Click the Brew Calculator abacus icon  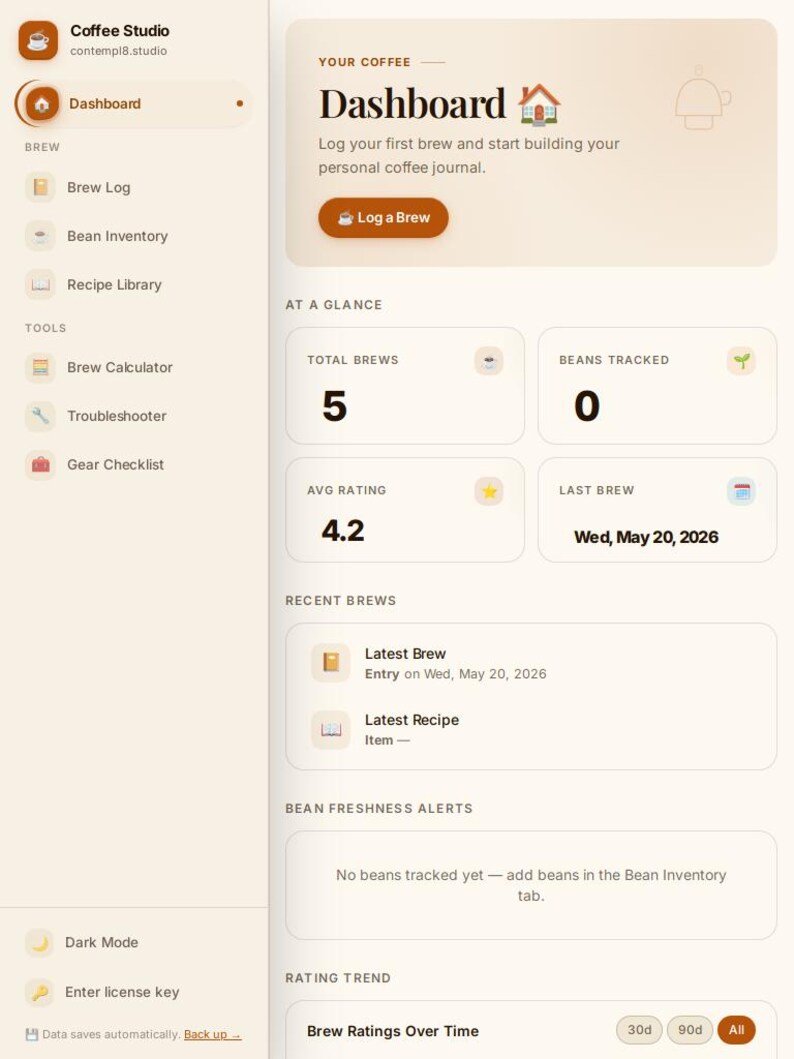[41, 367]
